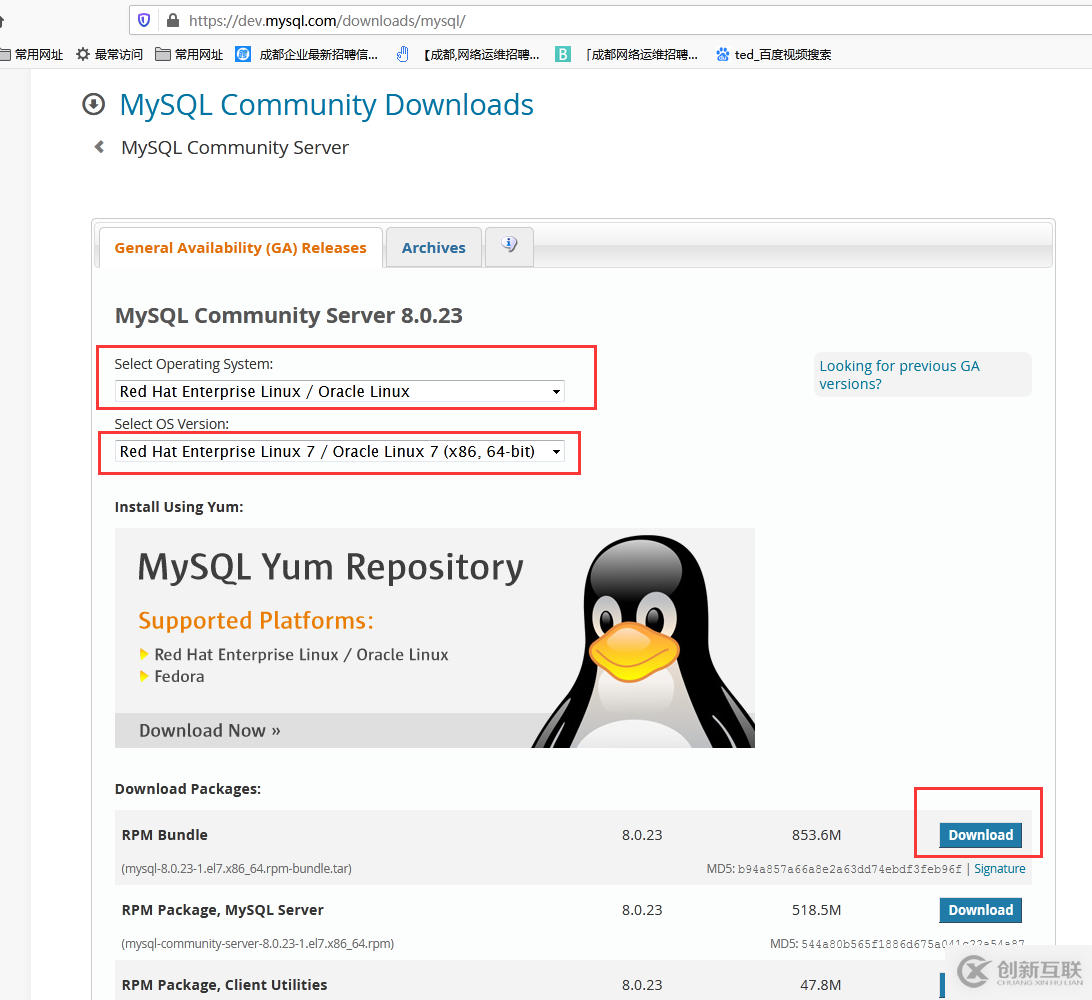The image size is (1092, 1000).
Task: Click the download circle icon beside page title
Action: click(93, 105)
